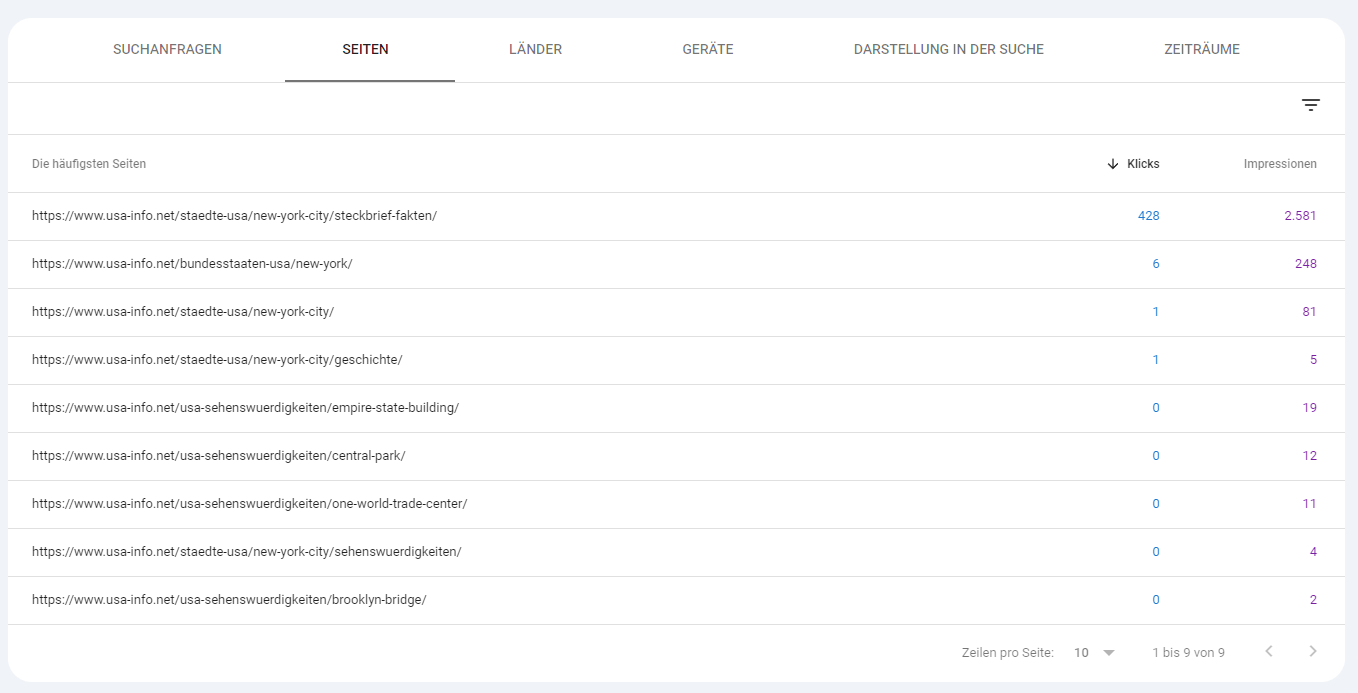Open the brooklyn-bridge page row
Screen dimensions: 1358x693
tap(229, 600)
